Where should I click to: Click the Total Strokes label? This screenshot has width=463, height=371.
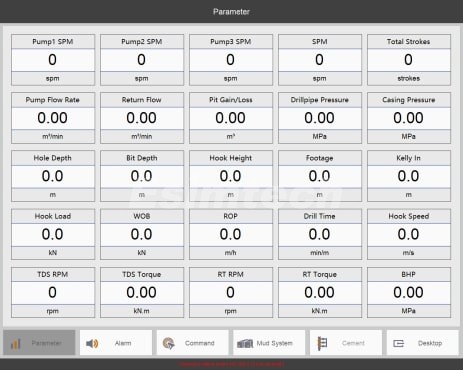click(x=409, y=42)
